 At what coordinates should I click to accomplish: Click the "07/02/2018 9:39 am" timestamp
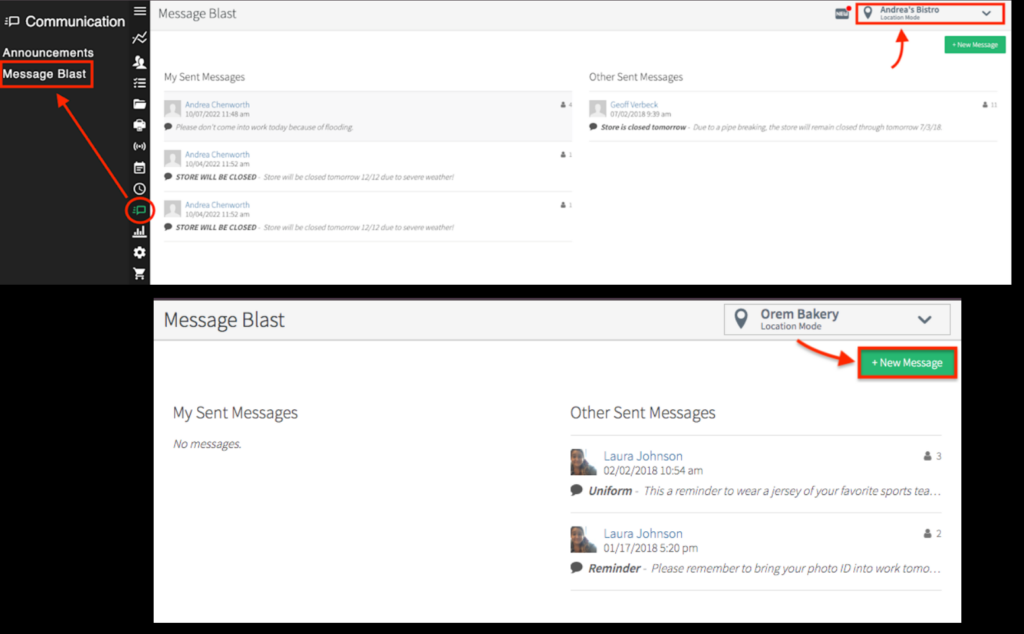(x=640, y=114)
